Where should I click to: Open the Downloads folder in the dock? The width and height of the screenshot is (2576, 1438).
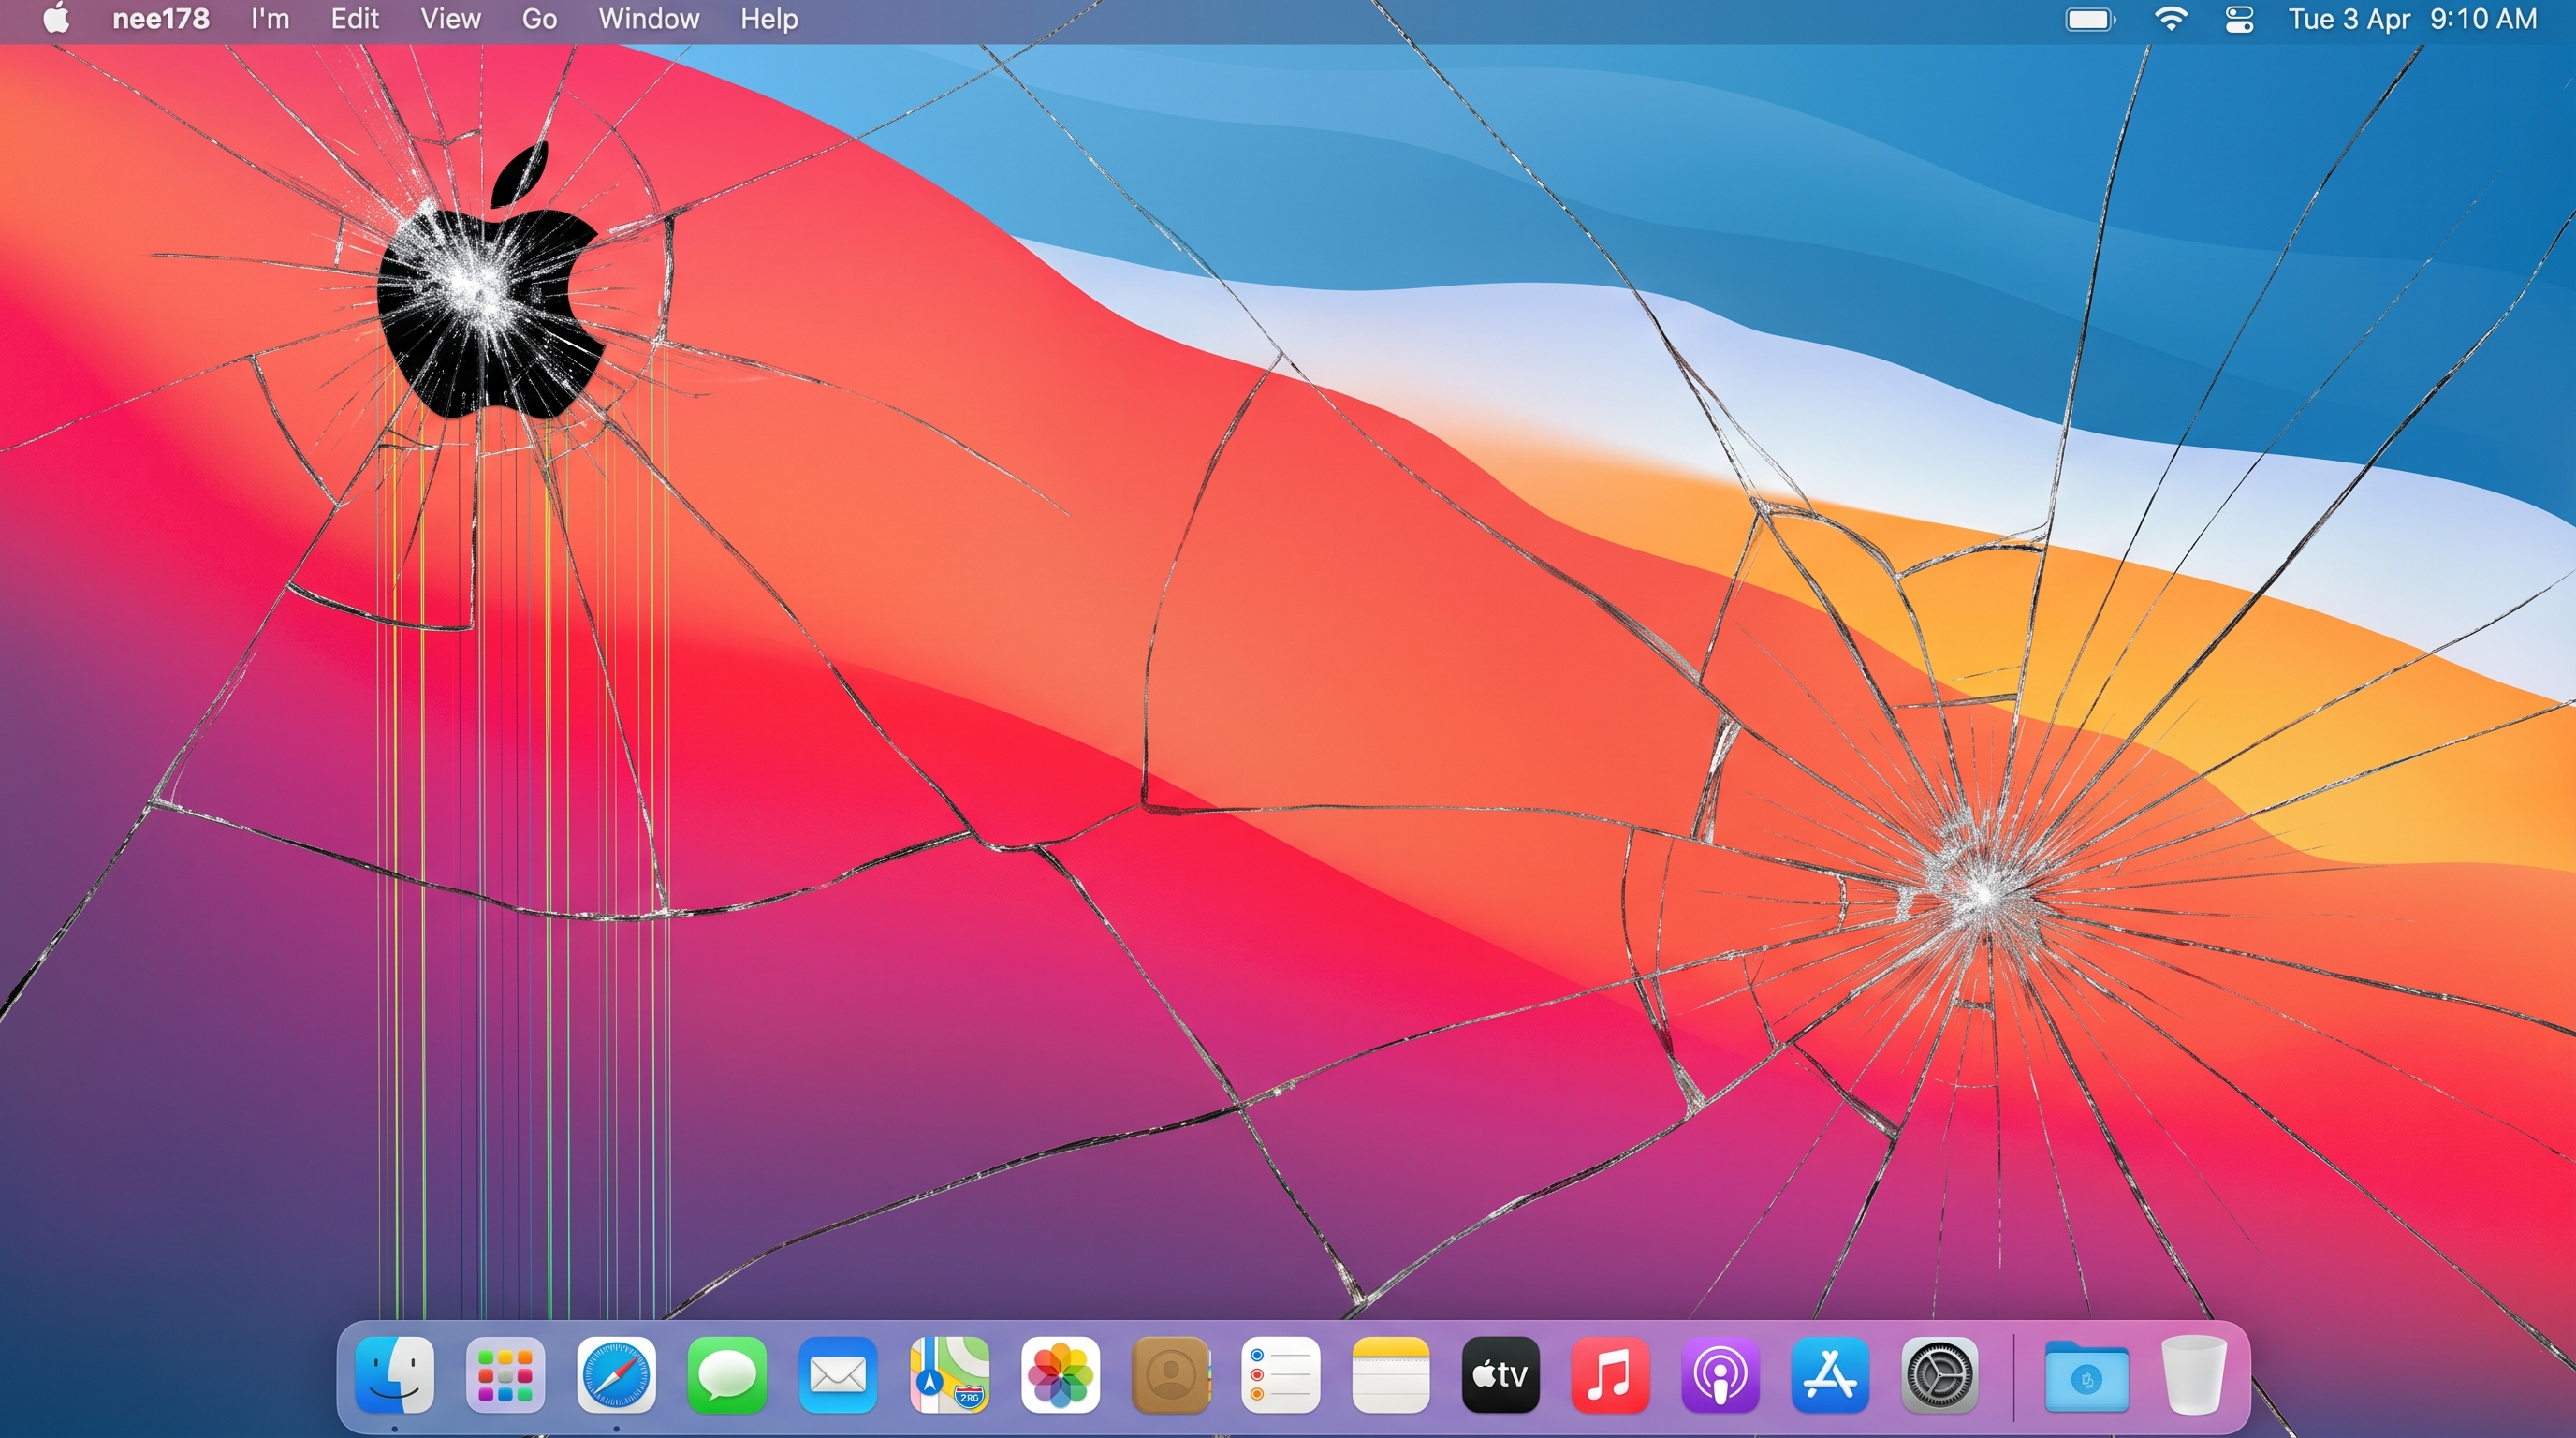(2086, 1377)
